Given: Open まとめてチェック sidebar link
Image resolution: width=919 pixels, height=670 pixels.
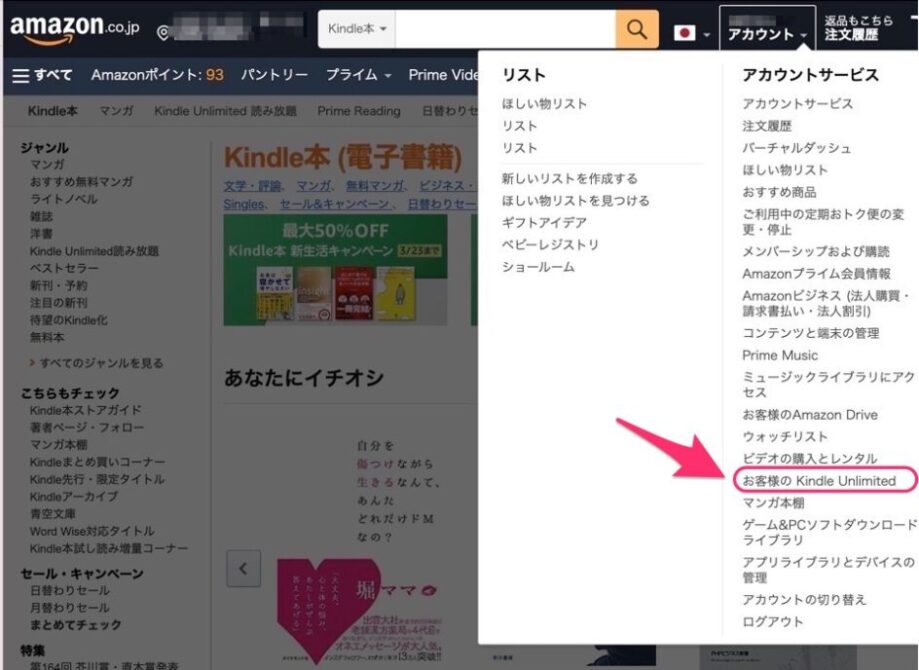Looking at the screenshot, I should pyautogui.click(x=76, y=625).
